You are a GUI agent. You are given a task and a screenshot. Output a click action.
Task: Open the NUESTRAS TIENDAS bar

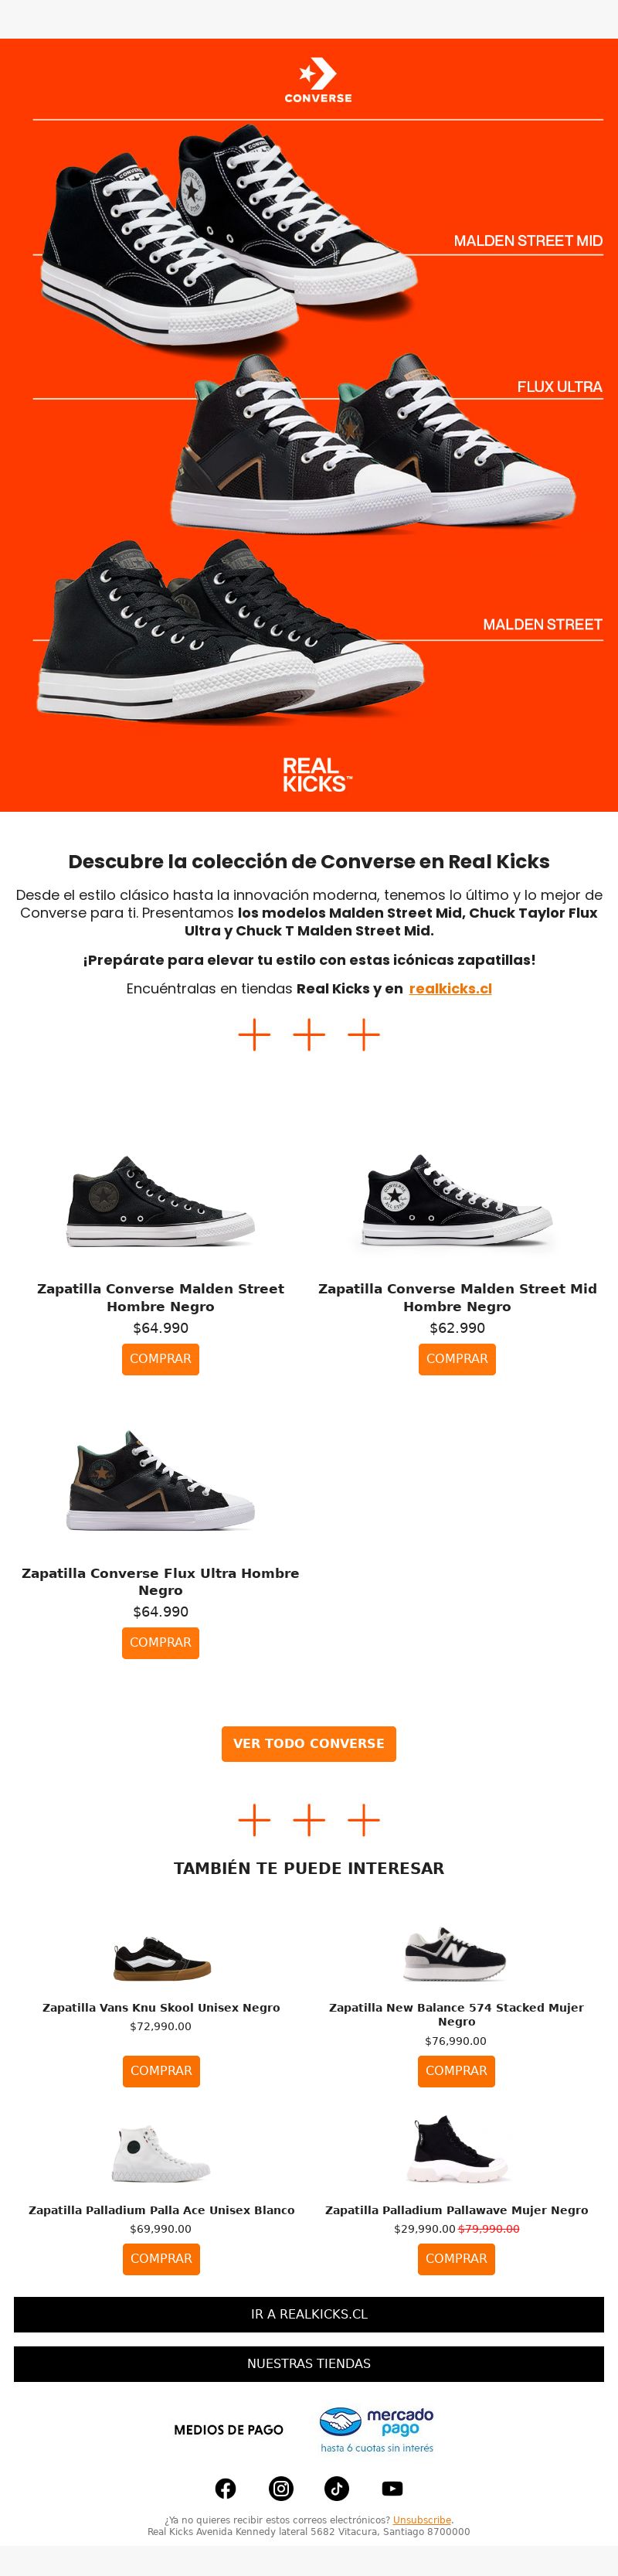point(309,2364)
